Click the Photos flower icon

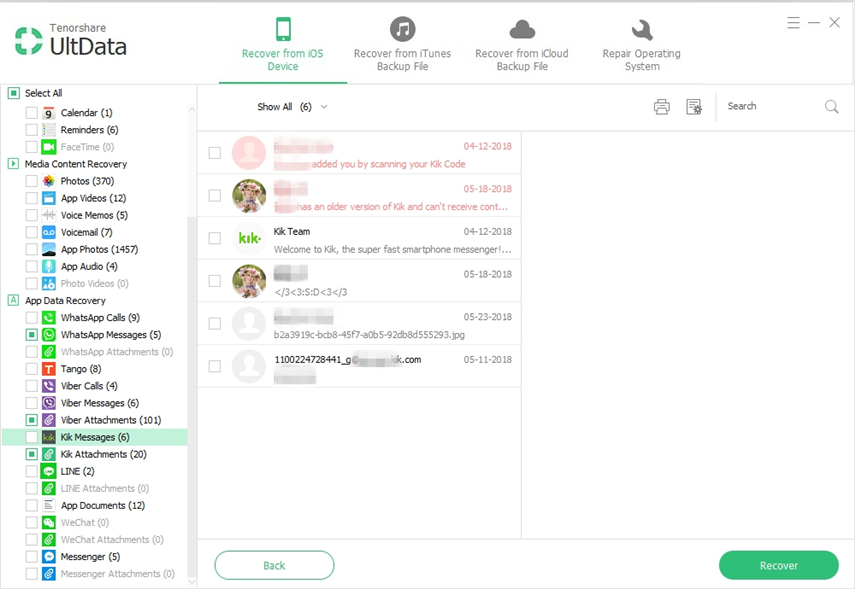point(49,181)
